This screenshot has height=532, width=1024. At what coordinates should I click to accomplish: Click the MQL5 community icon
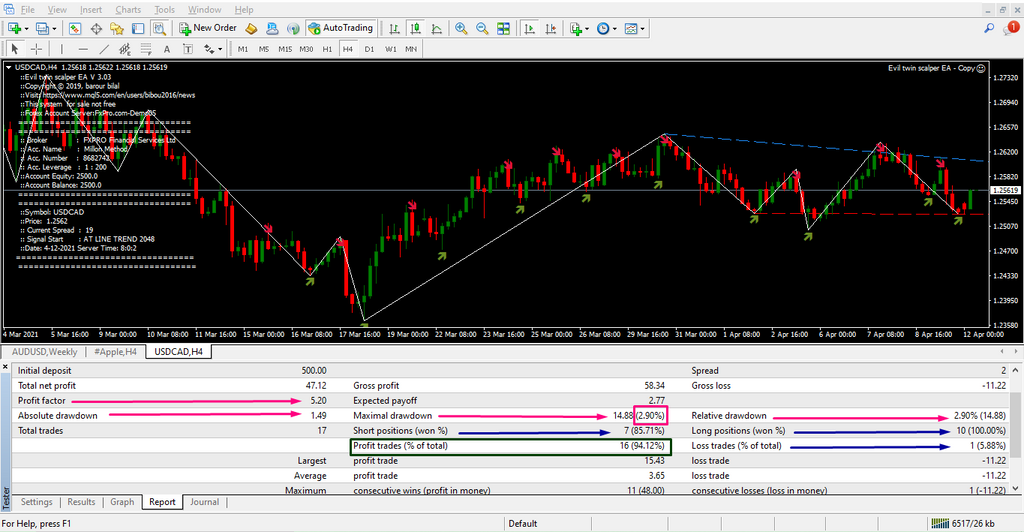pos(272,28)
